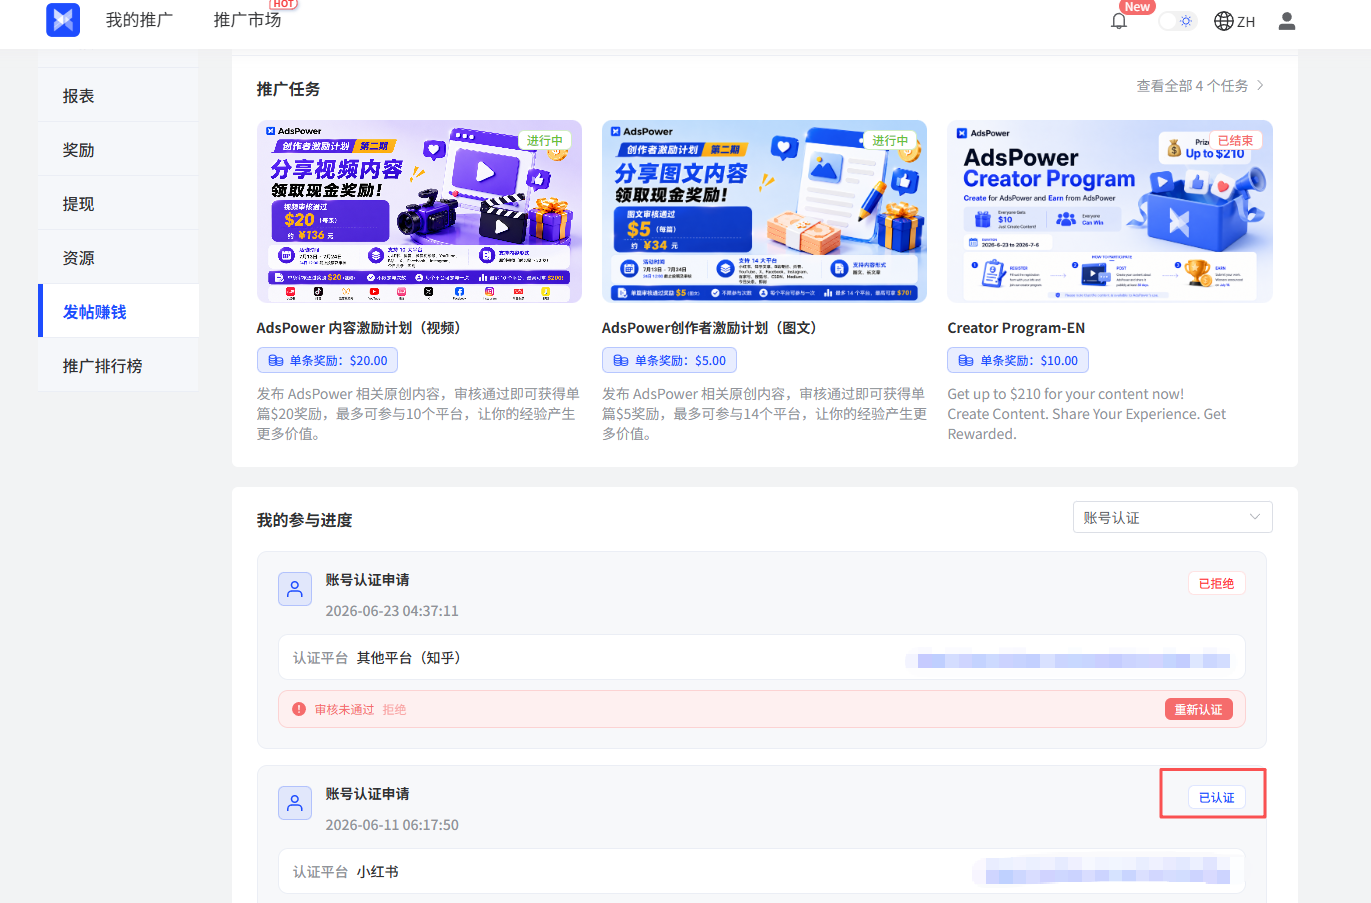Click money icon in $5.00 reward tag

click(x=621, y=360)
